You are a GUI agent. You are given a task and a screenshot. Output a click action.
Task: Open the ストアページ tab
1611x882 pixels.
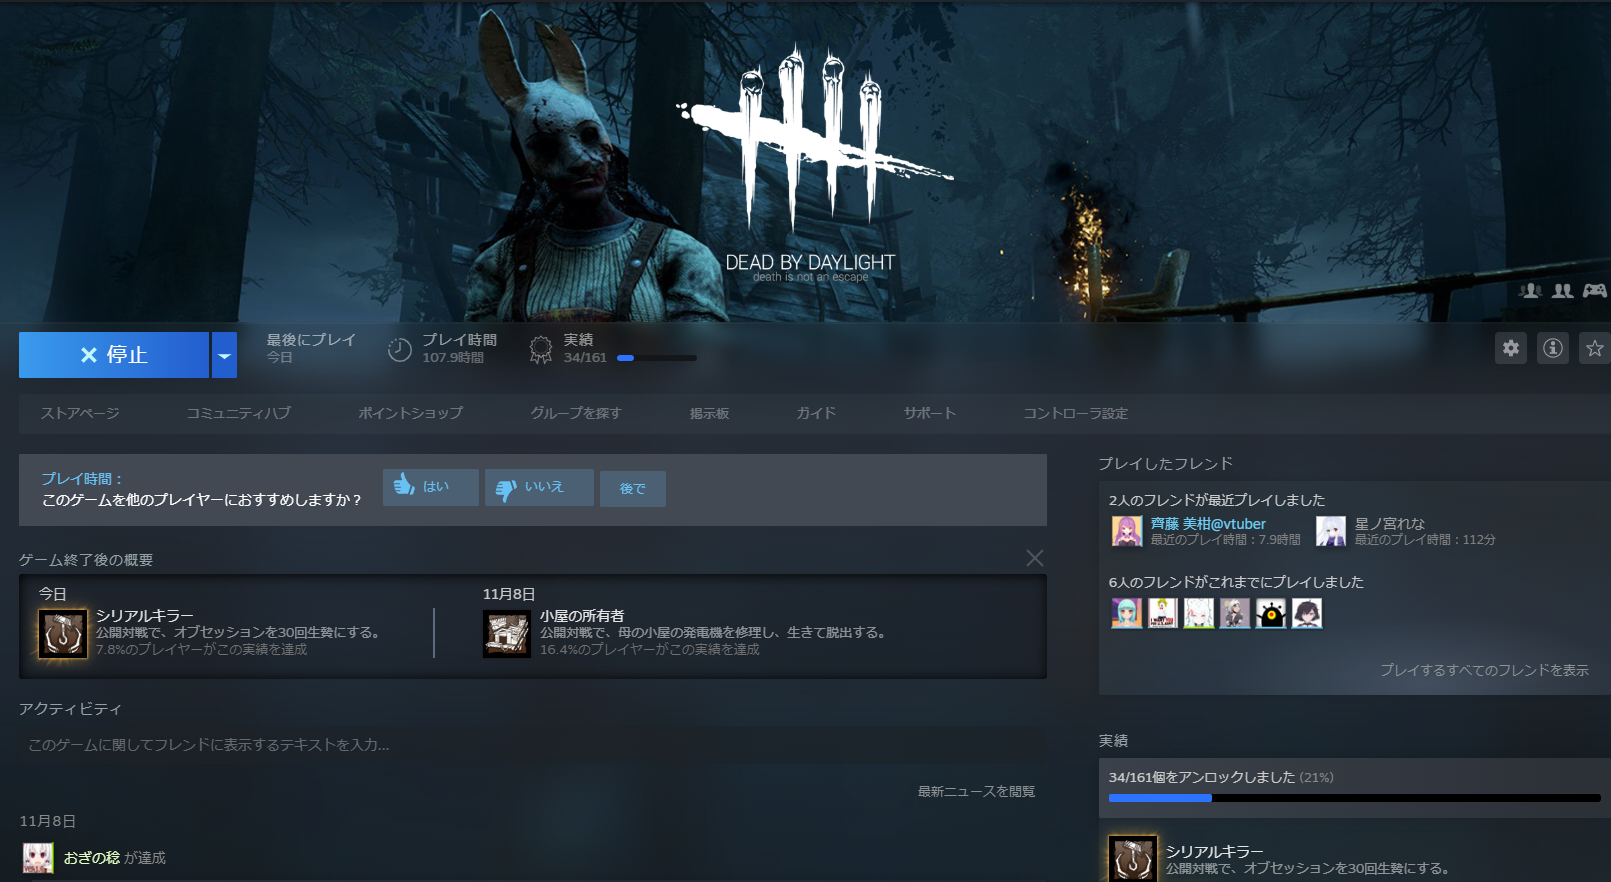coord(80,413)
